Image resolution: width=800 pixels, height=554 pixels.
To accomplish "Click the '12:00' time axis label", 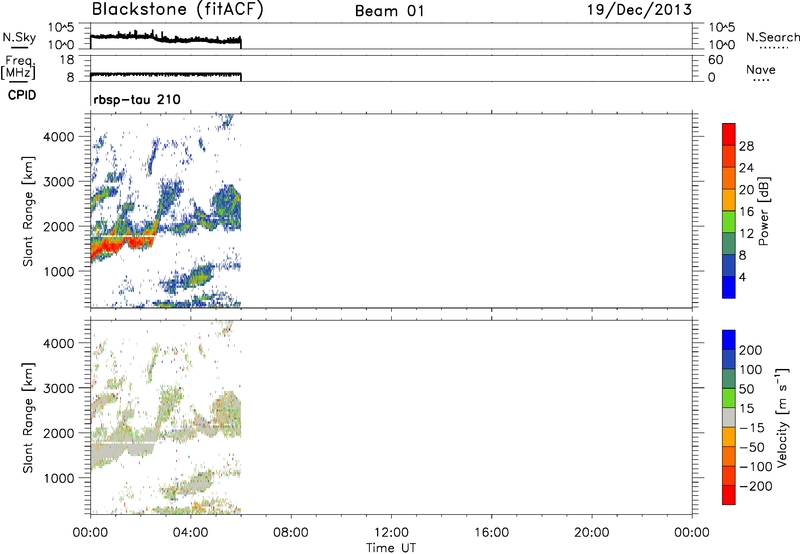I will coord(391,533).
